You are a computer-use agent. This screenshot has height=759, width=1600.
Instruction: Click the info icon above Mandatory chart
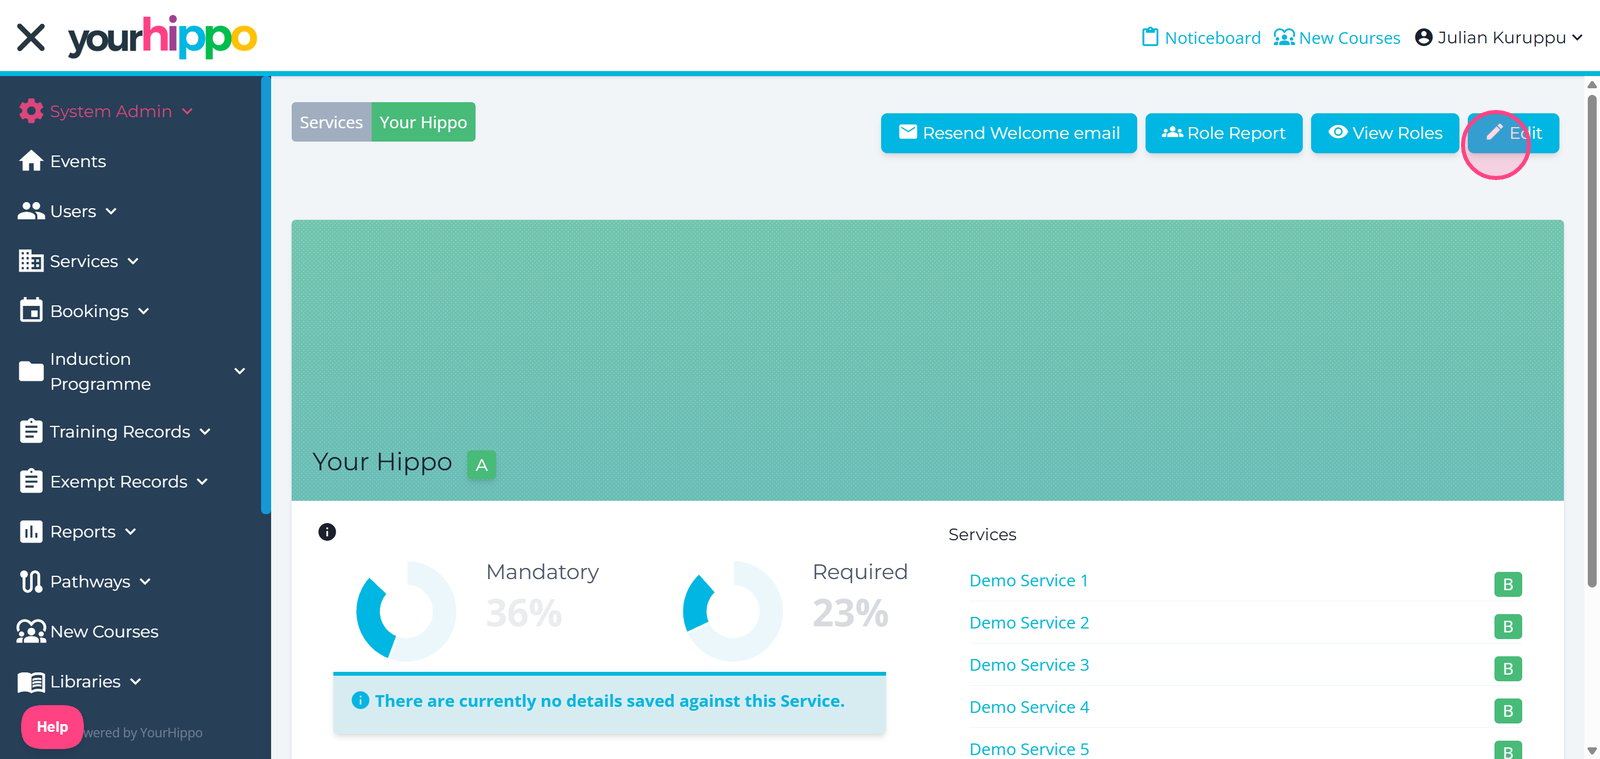[327, 532]
